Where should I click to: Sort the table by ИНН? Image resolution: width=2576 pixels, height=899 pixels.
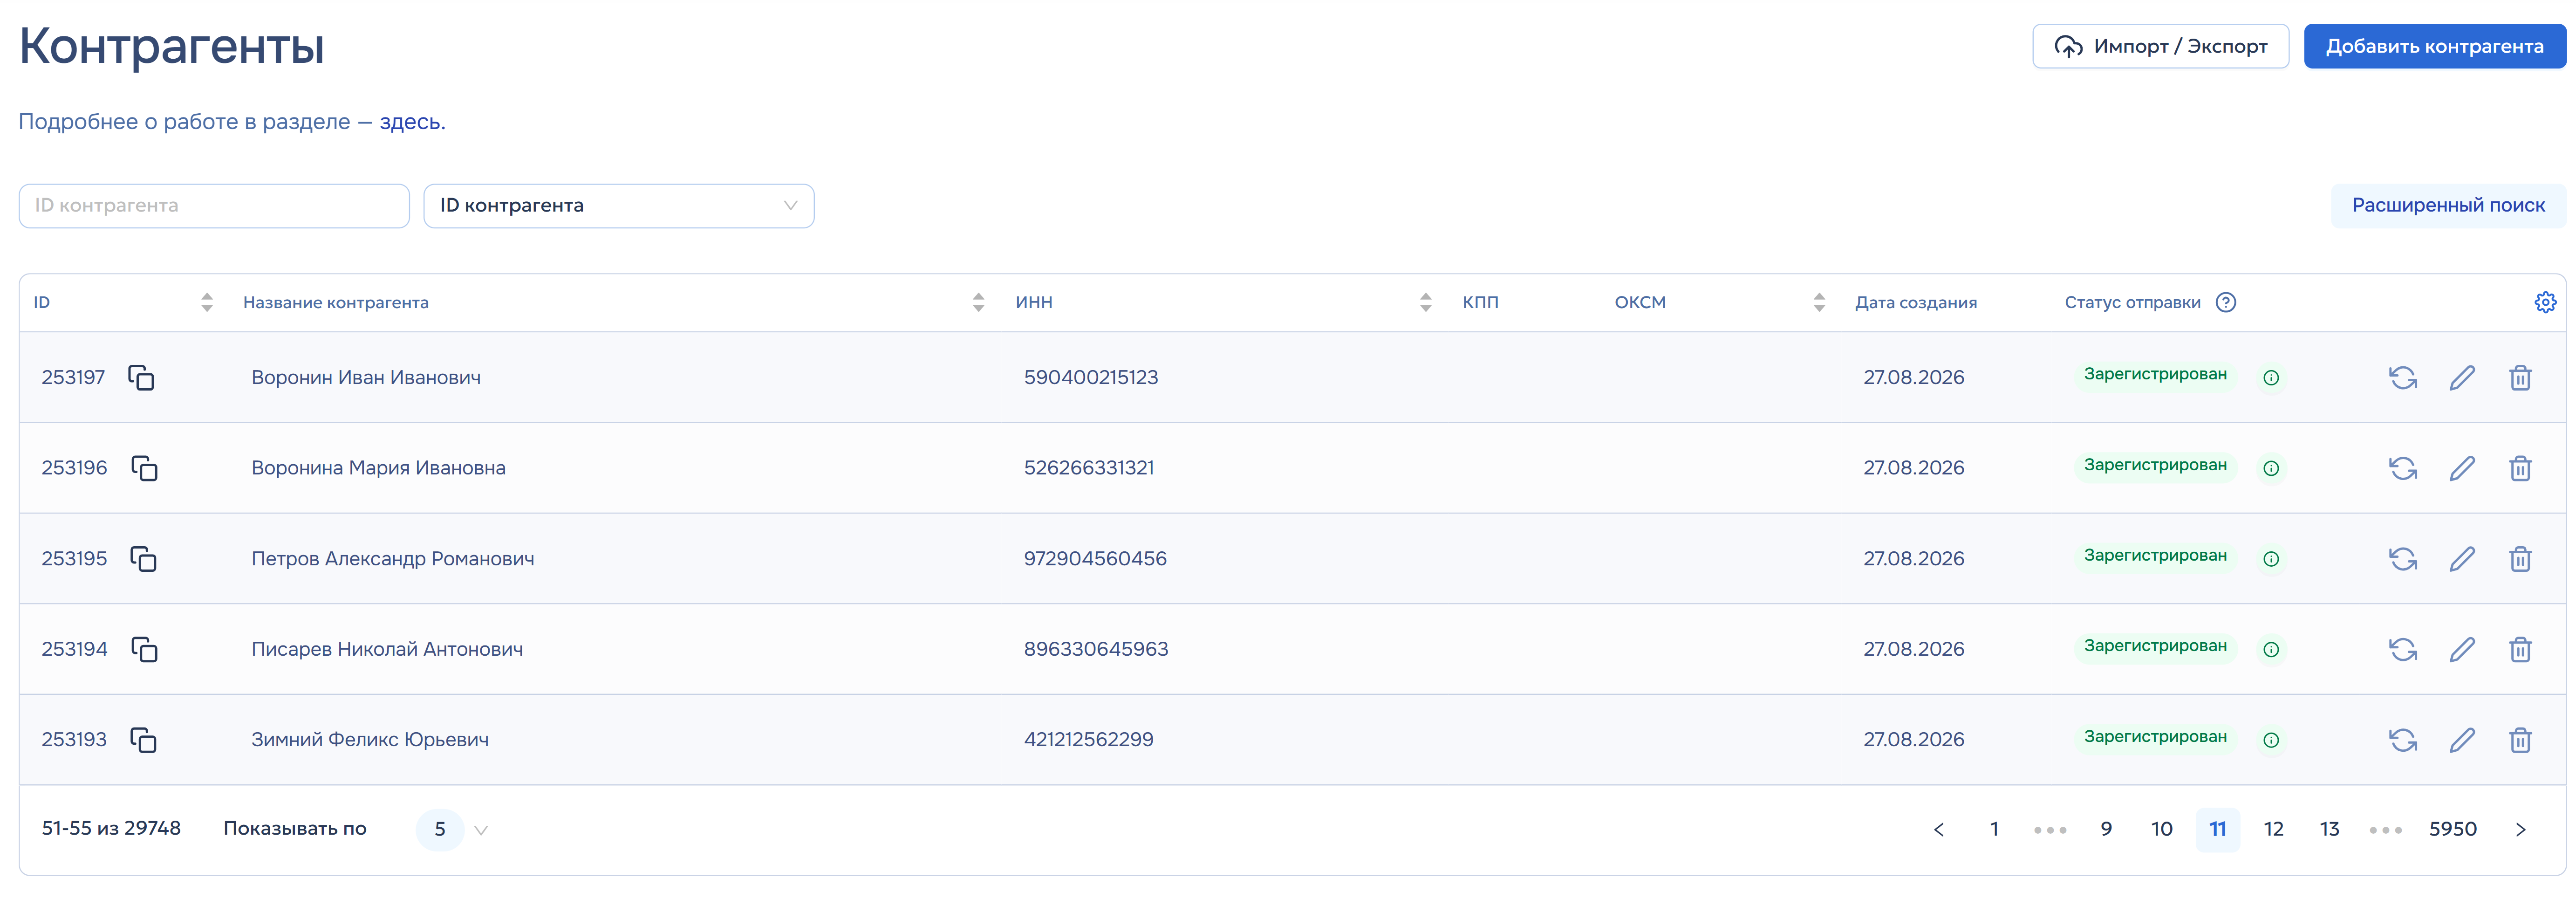(x=1425, y=302)
